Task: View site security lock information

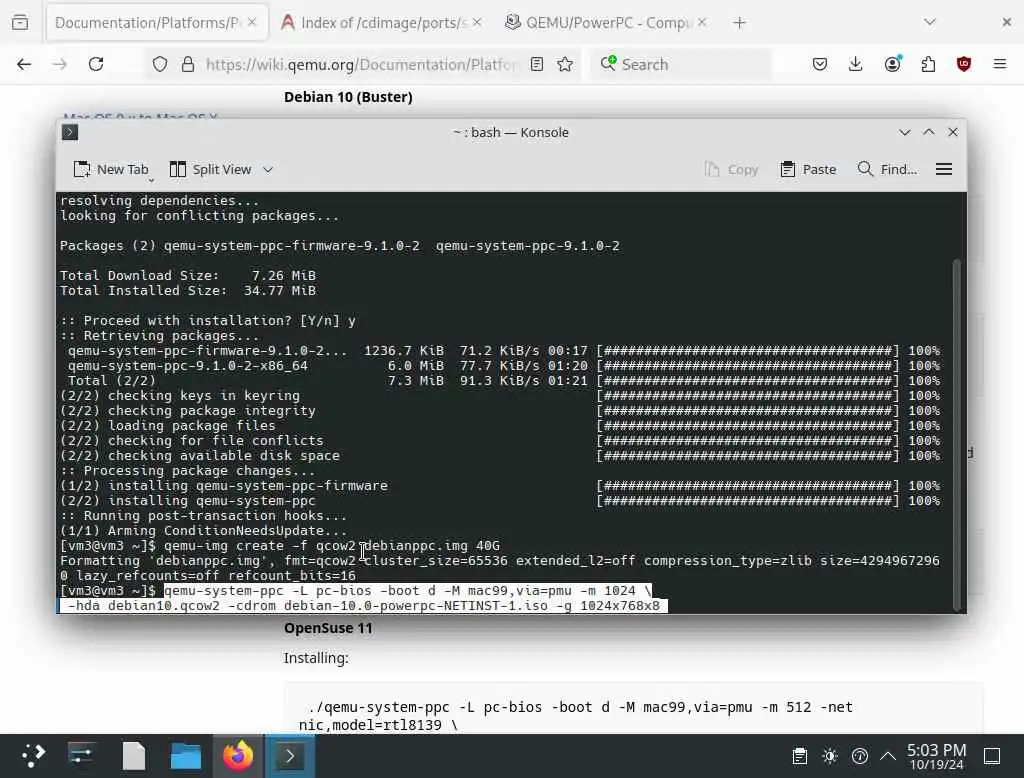Action: coord(188,64)
